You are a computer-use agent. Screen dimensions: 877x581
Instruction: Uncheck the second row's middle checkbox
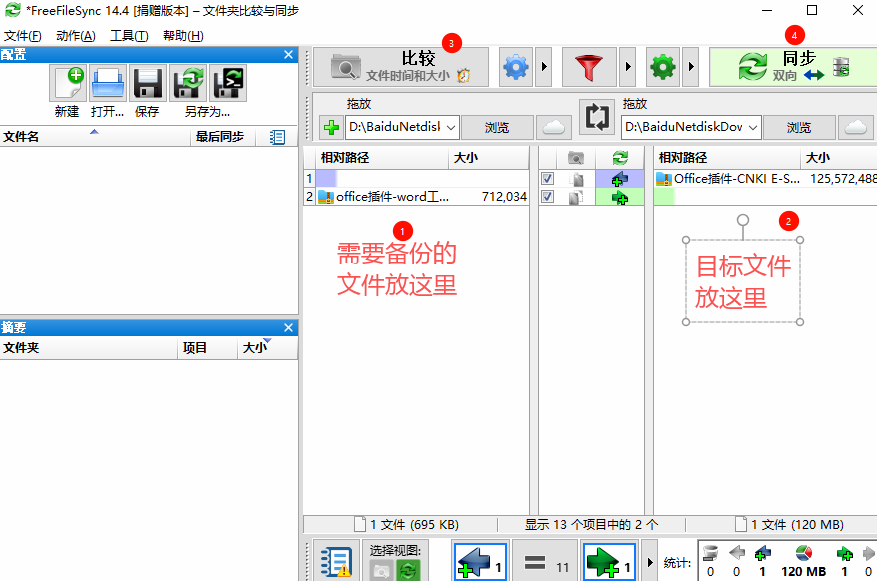tap(547, 197)
